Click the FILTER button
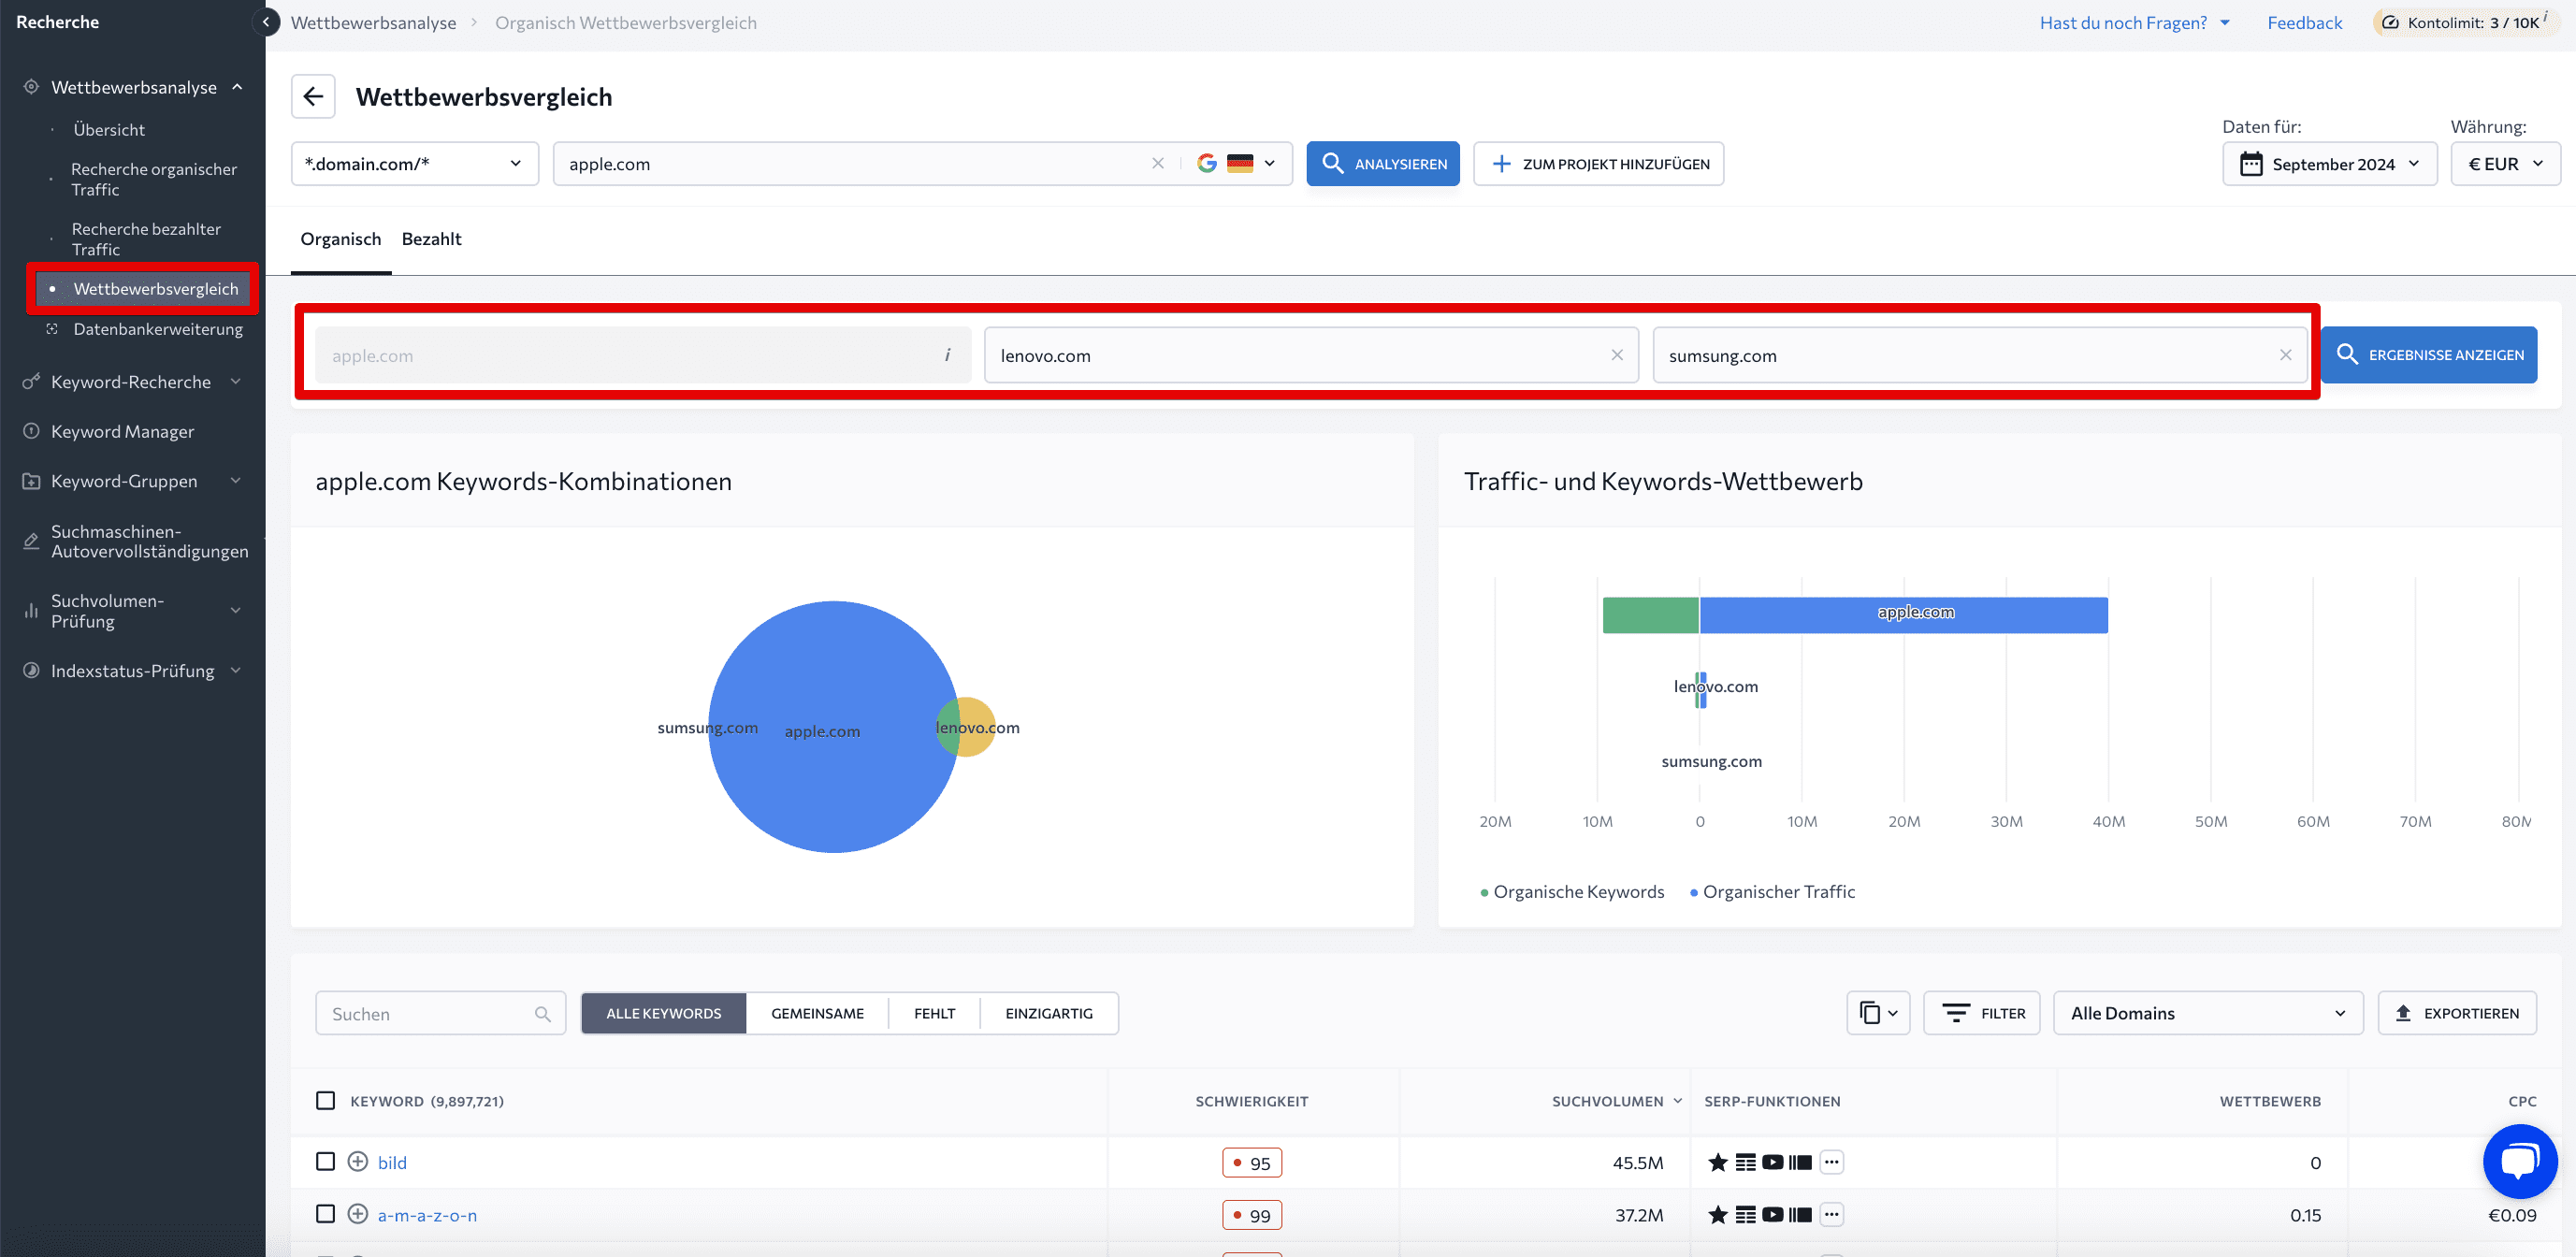Image resolution: width=2576 pixels, height=1257 pixels. click(x=1981, y=1013)
